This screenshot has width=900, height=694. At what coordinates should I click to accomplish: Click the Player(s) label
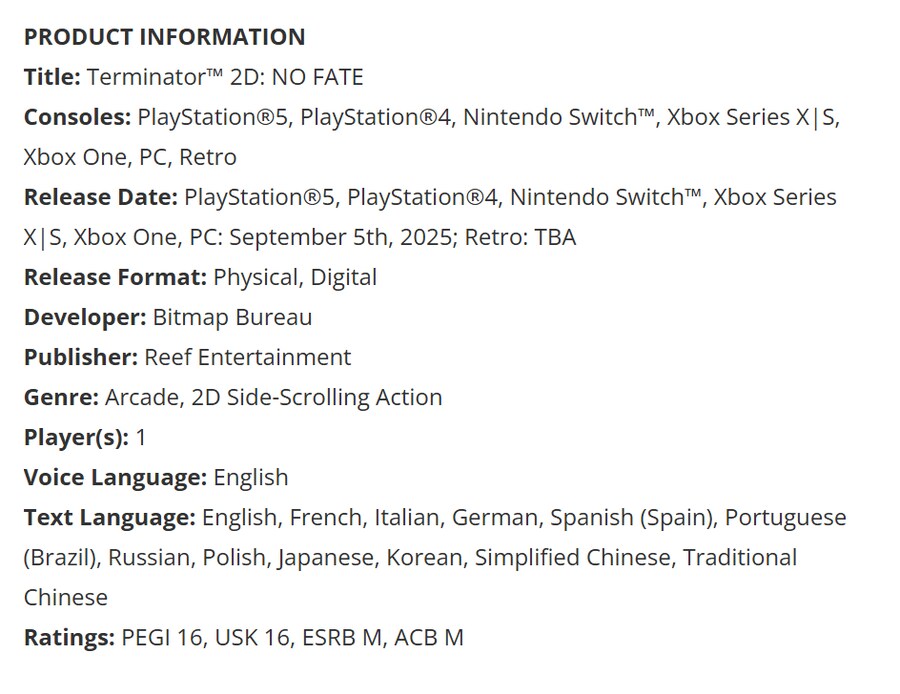point(76,437)
